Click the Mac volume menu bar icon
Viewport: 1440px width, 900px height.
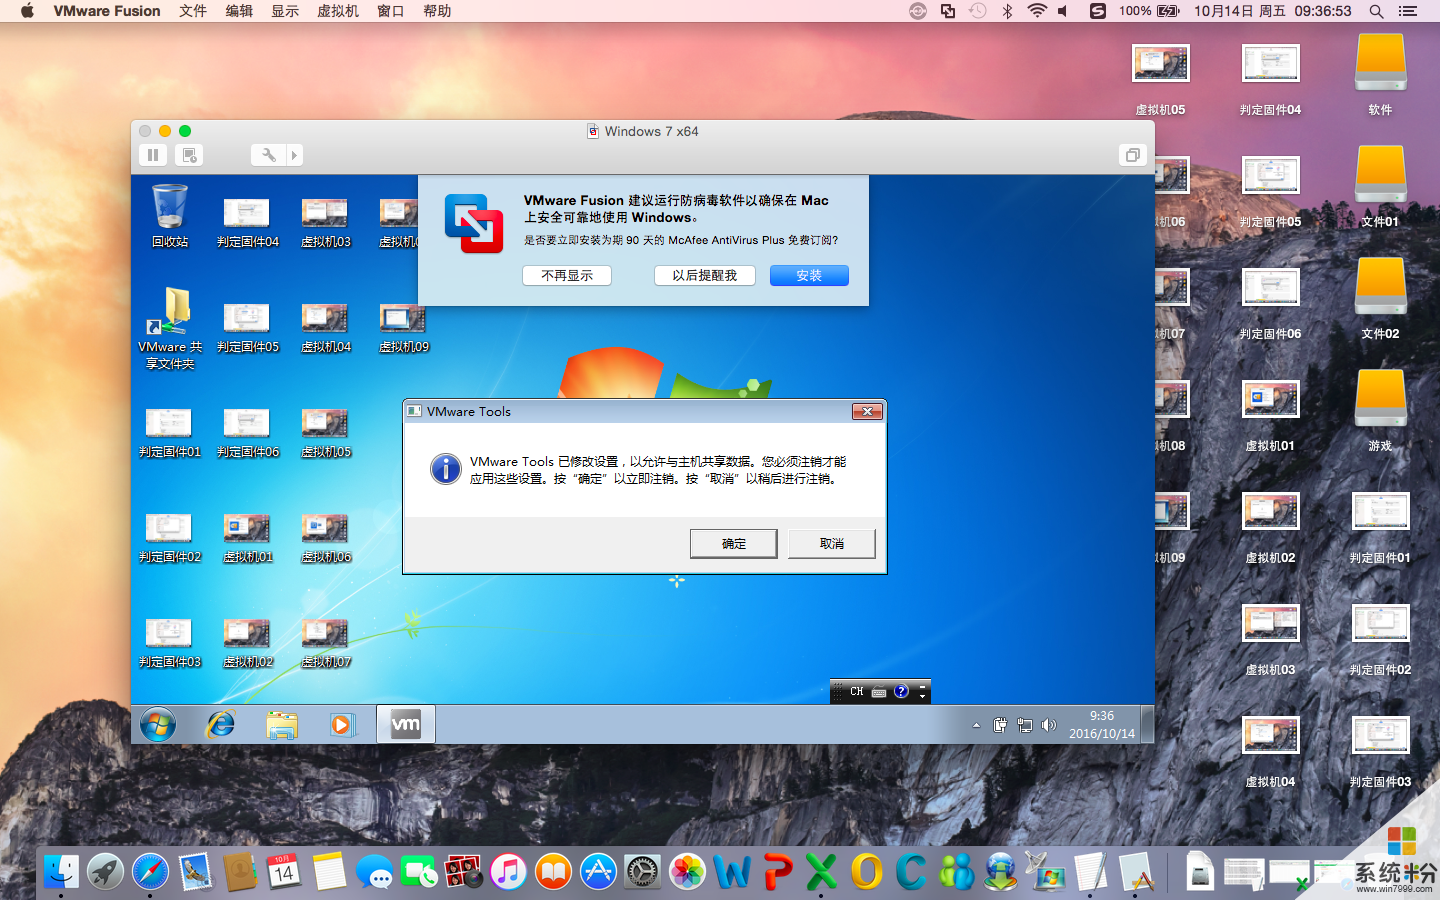pos(1063,11)
